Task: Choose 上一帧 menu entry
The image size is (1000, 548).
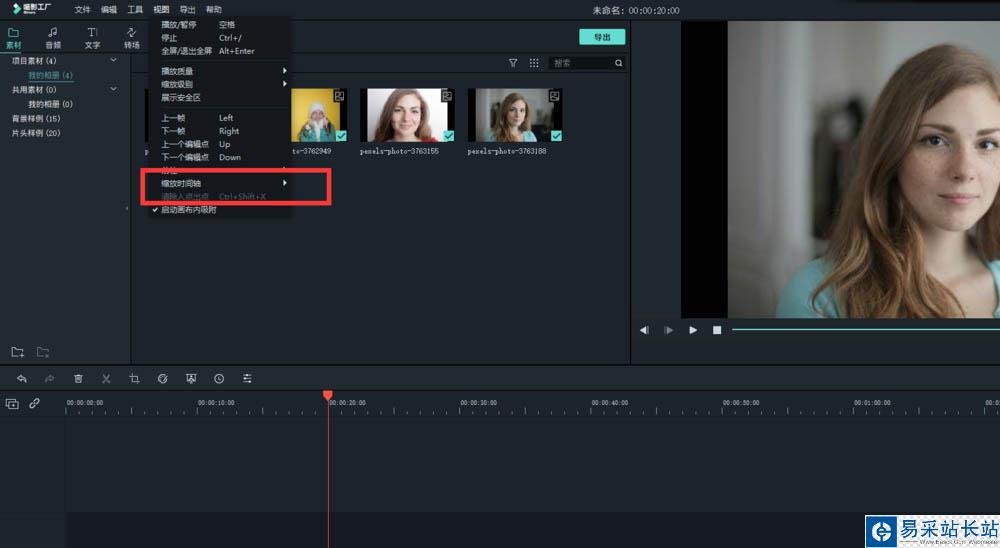Action: click(x=220, y=118)
